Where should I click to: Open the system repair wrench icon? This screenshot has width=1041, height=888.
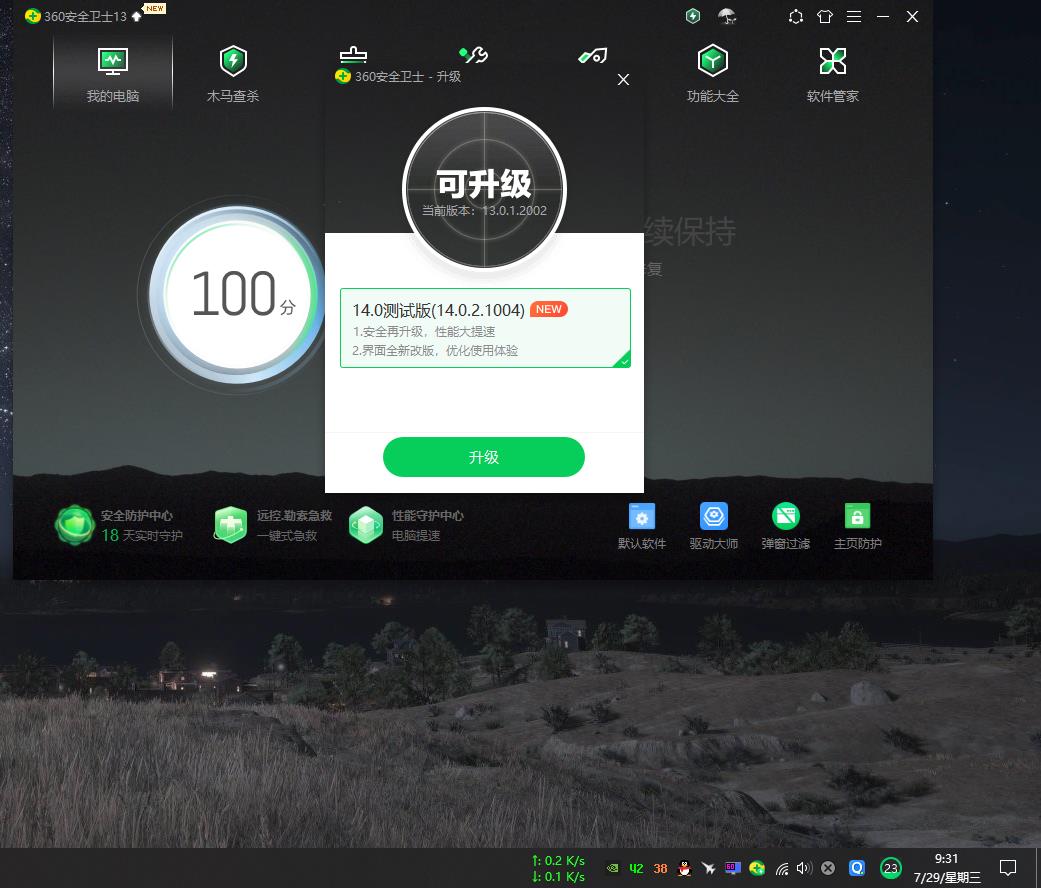pos(473,54)
